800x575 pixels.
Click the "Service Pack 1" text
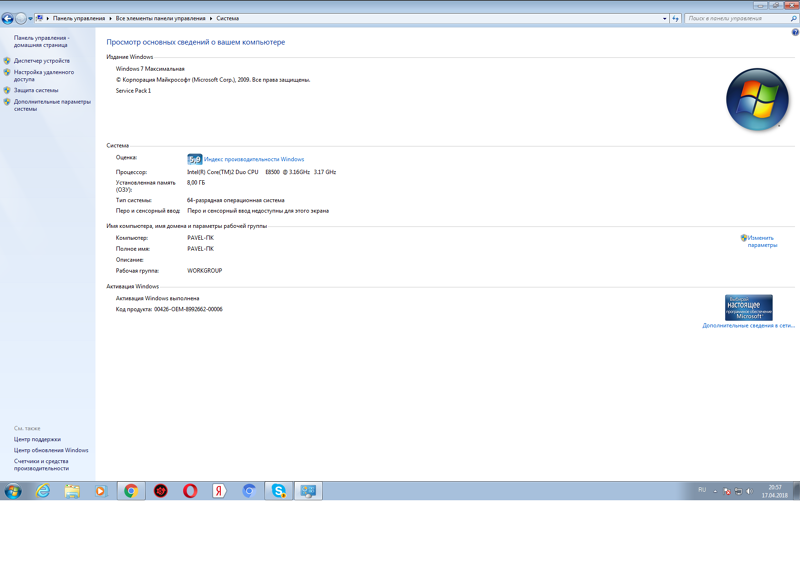(x=133, y=91)
